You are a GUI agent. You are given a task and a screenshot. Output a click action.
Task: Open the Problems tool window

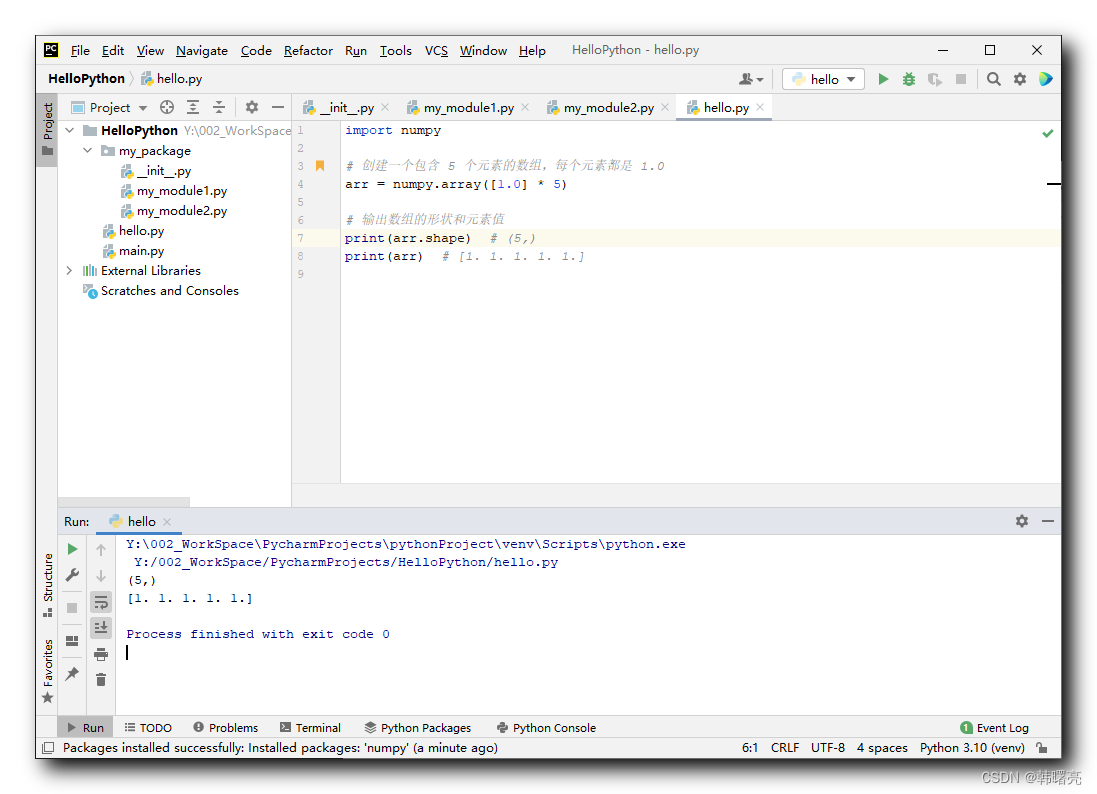coord(225,728)
